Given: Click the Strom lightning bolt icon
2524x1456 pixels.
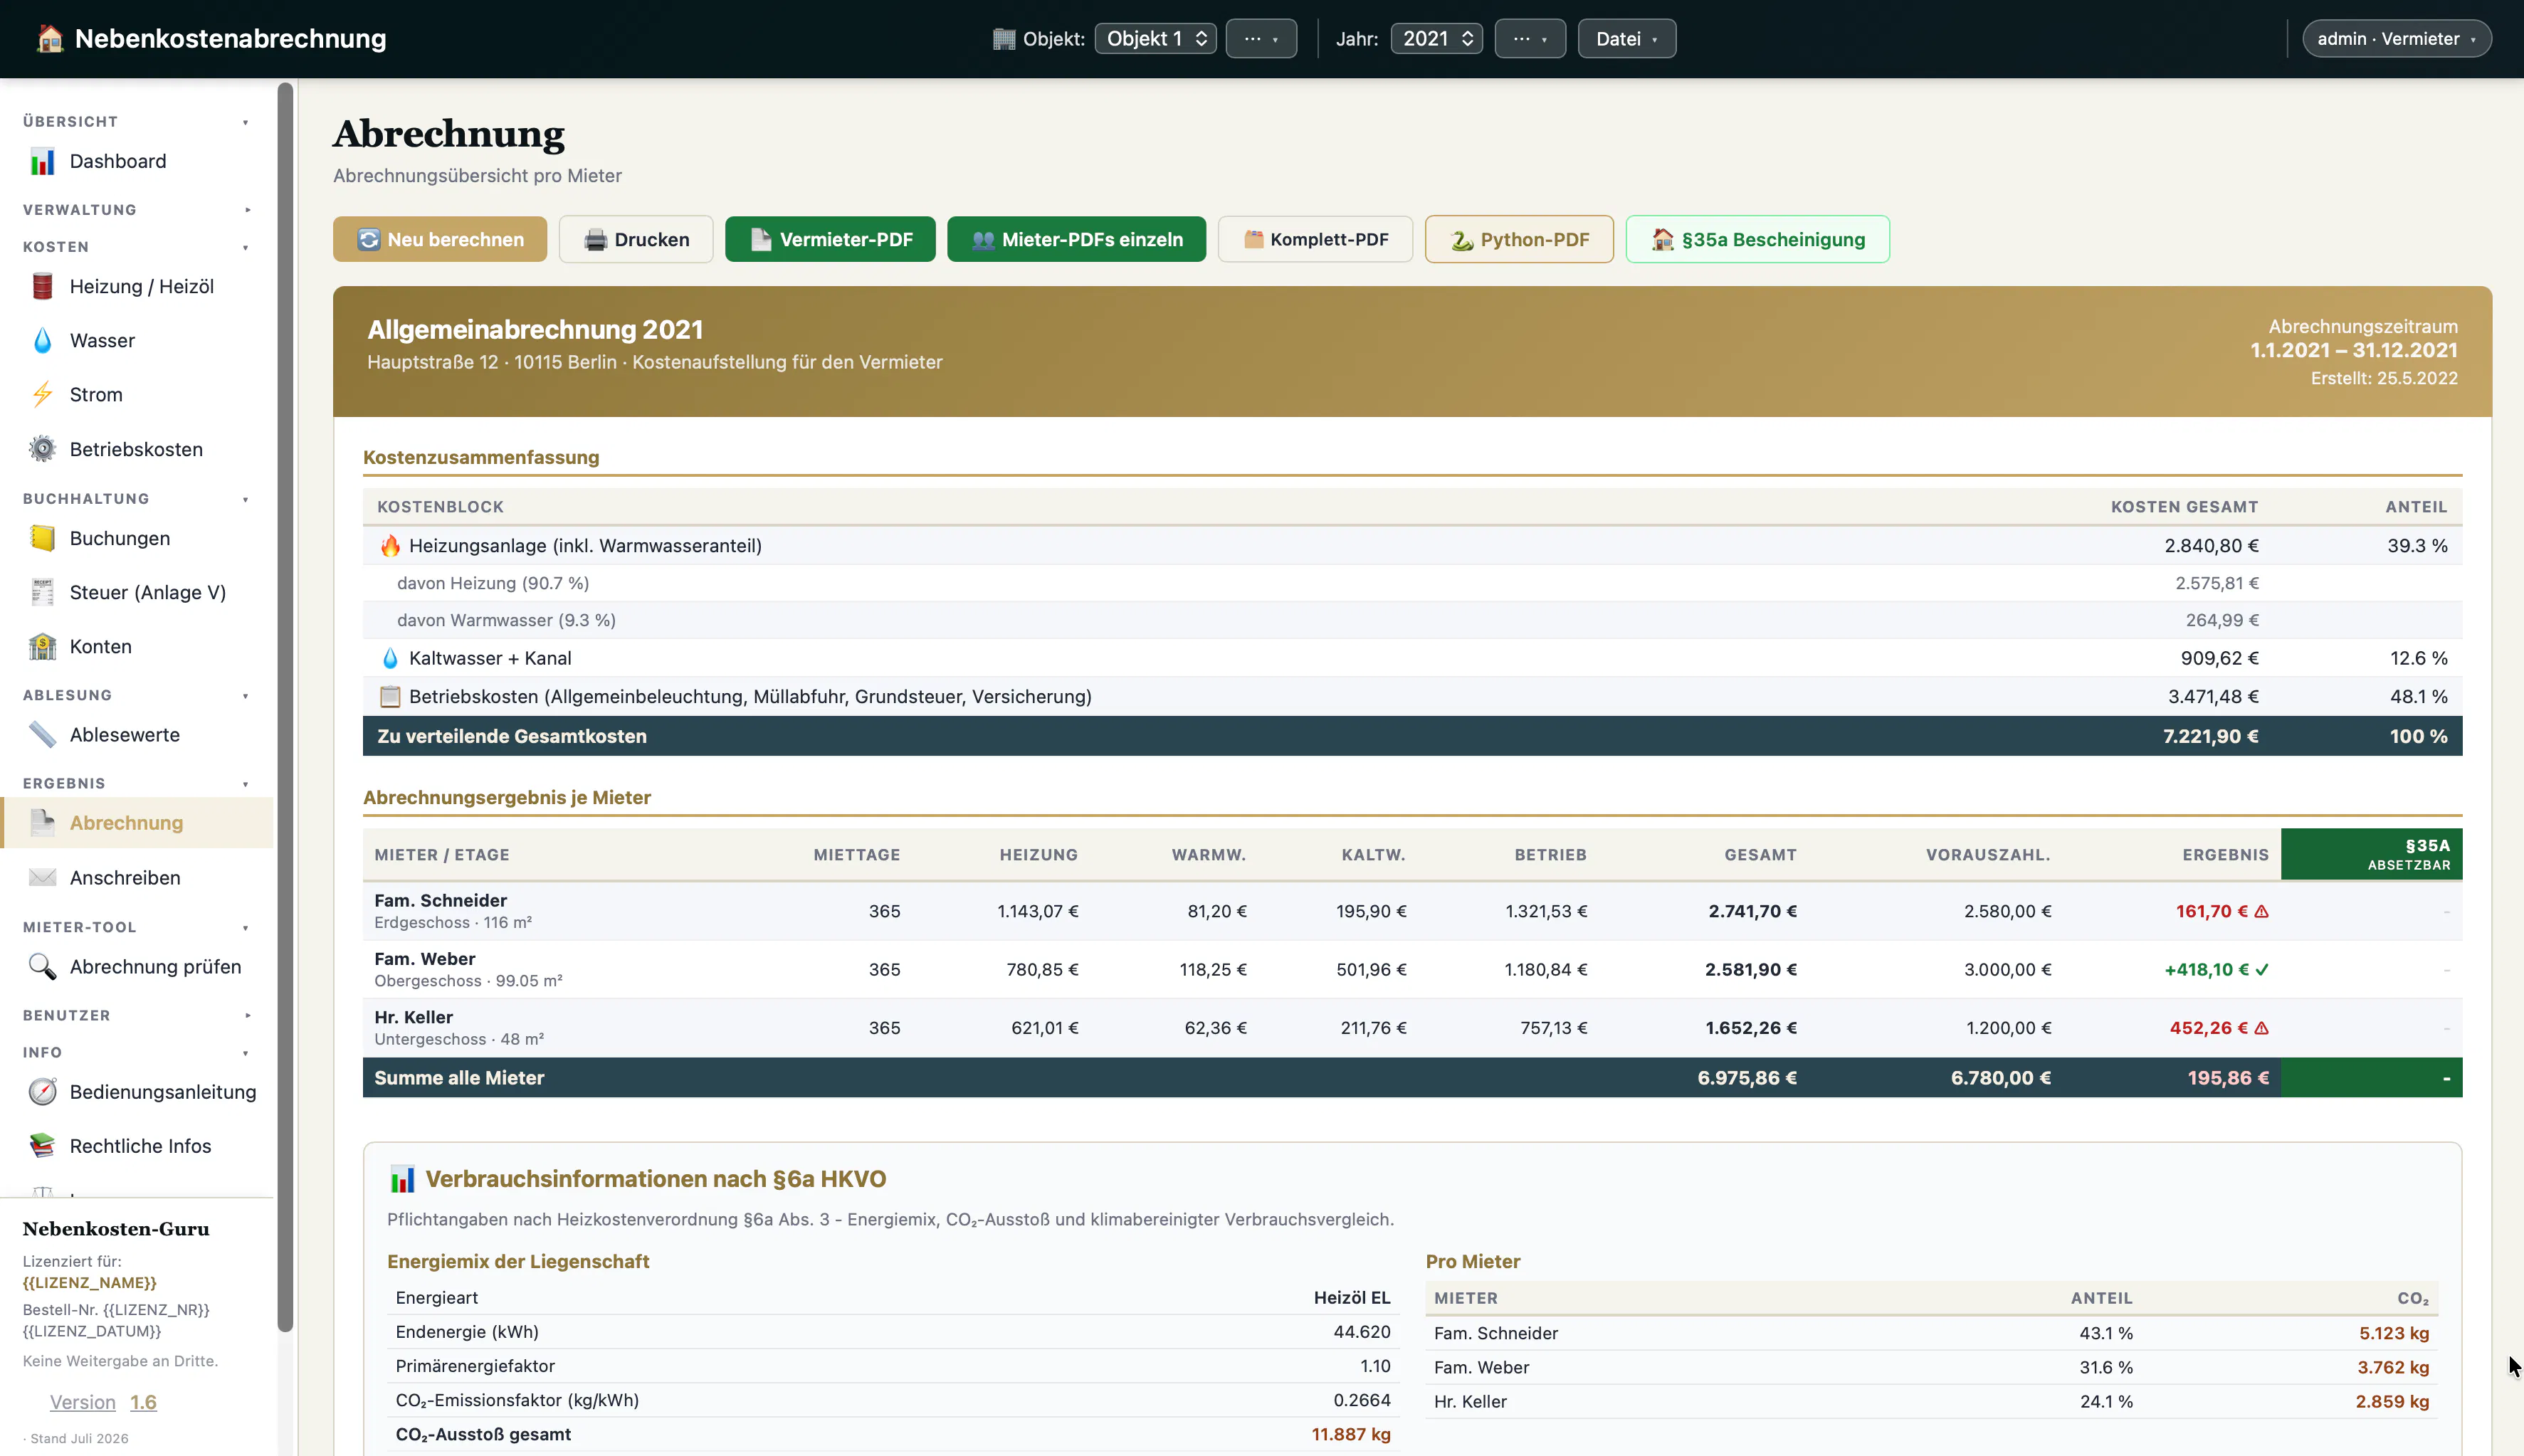Looking at the screenshot, I should [x=42, y=395].
